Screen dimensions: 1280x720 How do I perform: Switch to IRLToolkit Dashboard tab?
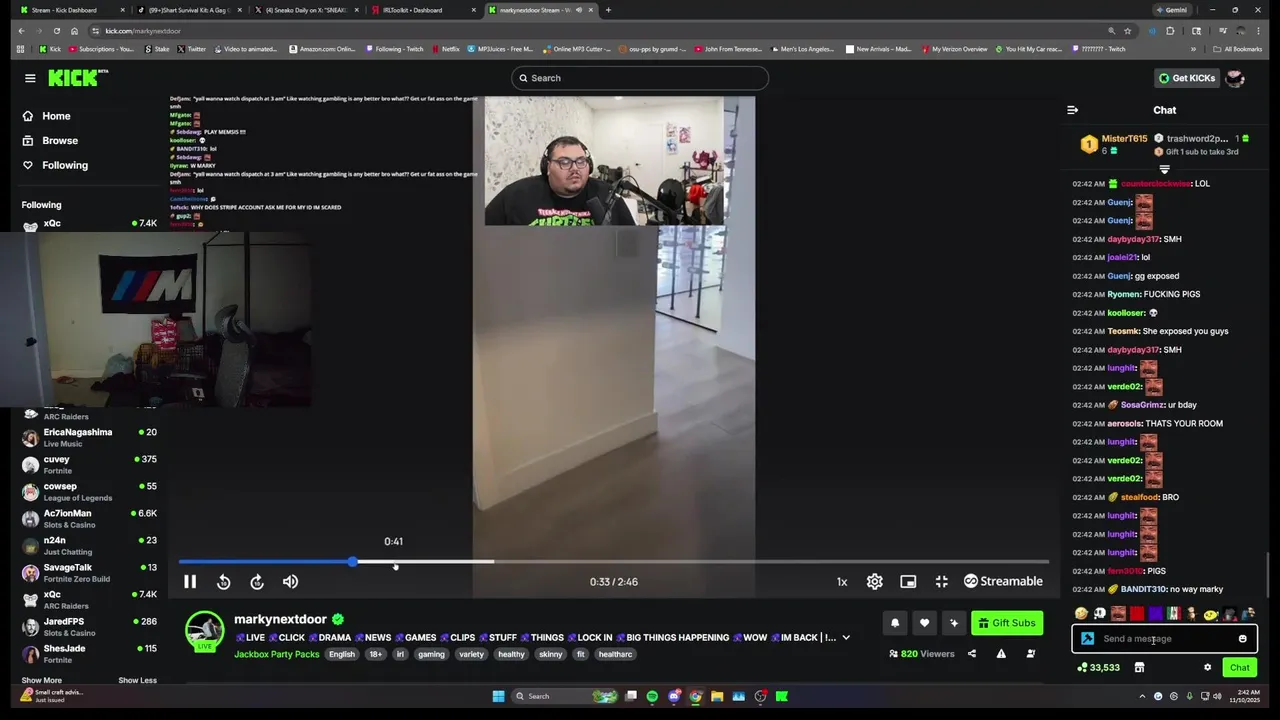point(420,10)
